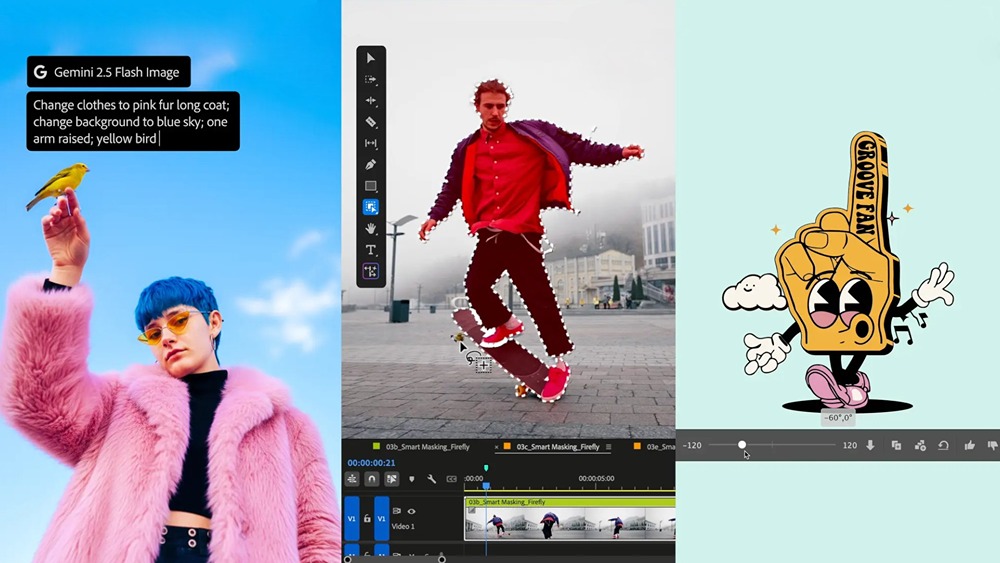1000x563 pixels.
Task: Toggle insert sequences as nests button
Action: point(352,479)
